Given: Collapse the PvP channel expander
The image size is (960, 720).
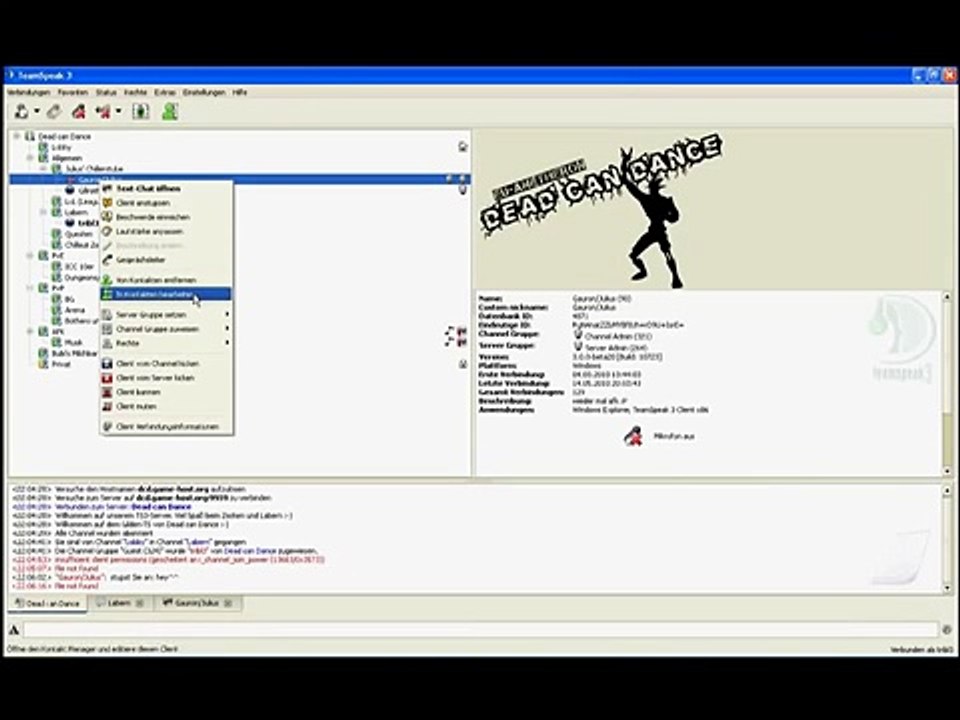Looking at the screenshot, I should [30, 288].
